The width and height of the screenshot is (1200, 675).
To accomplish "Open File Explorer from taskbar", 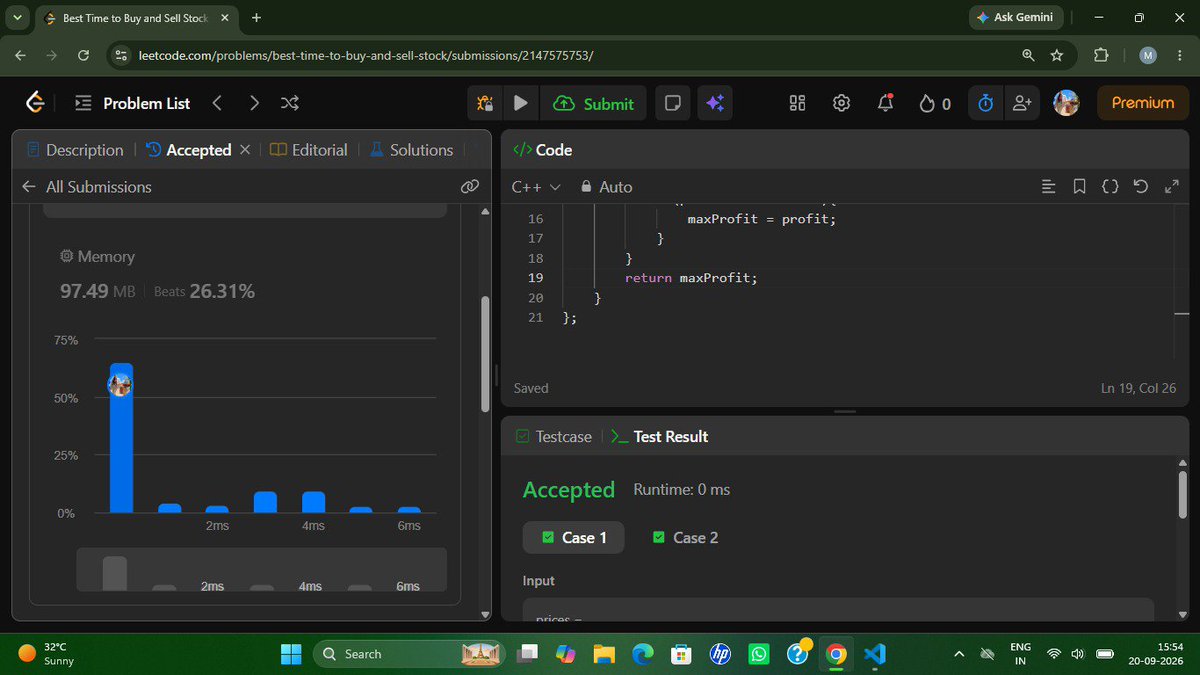I will point(603,654).
